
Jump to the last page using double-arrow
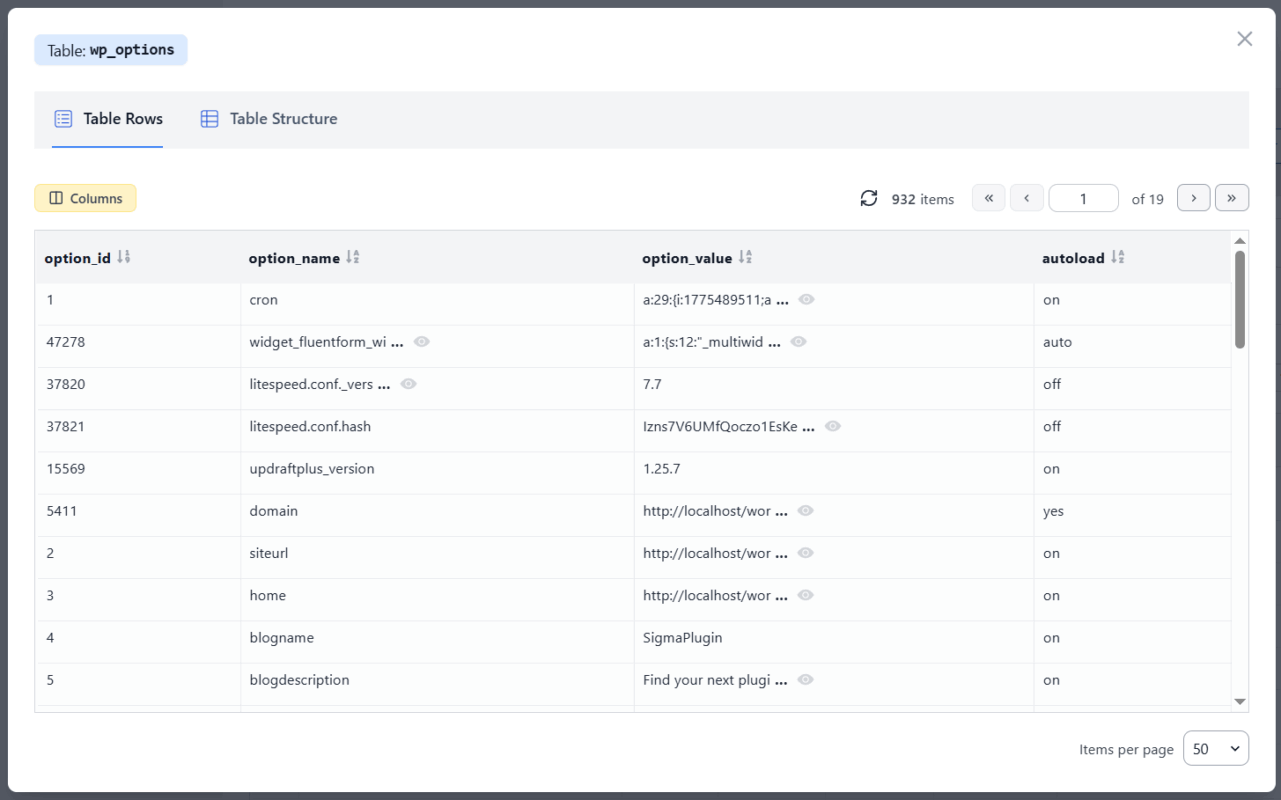(x=1232, y=197)
